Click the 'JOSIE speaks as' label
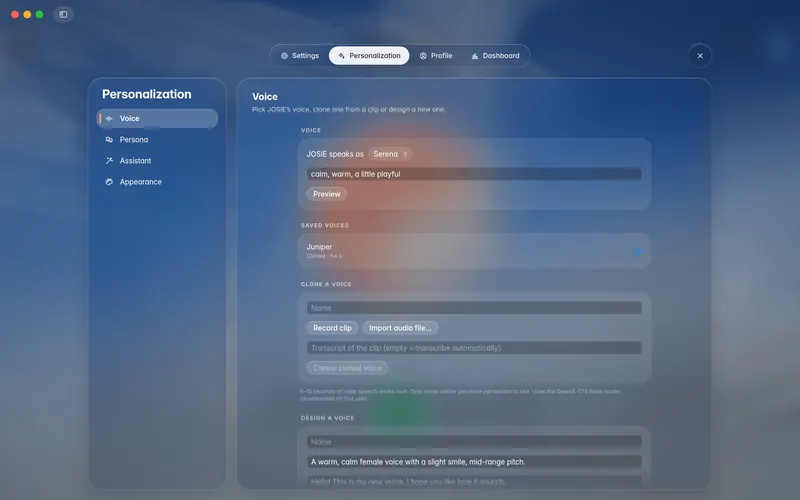This screenshot has width=800, height=500. point(335,154)
